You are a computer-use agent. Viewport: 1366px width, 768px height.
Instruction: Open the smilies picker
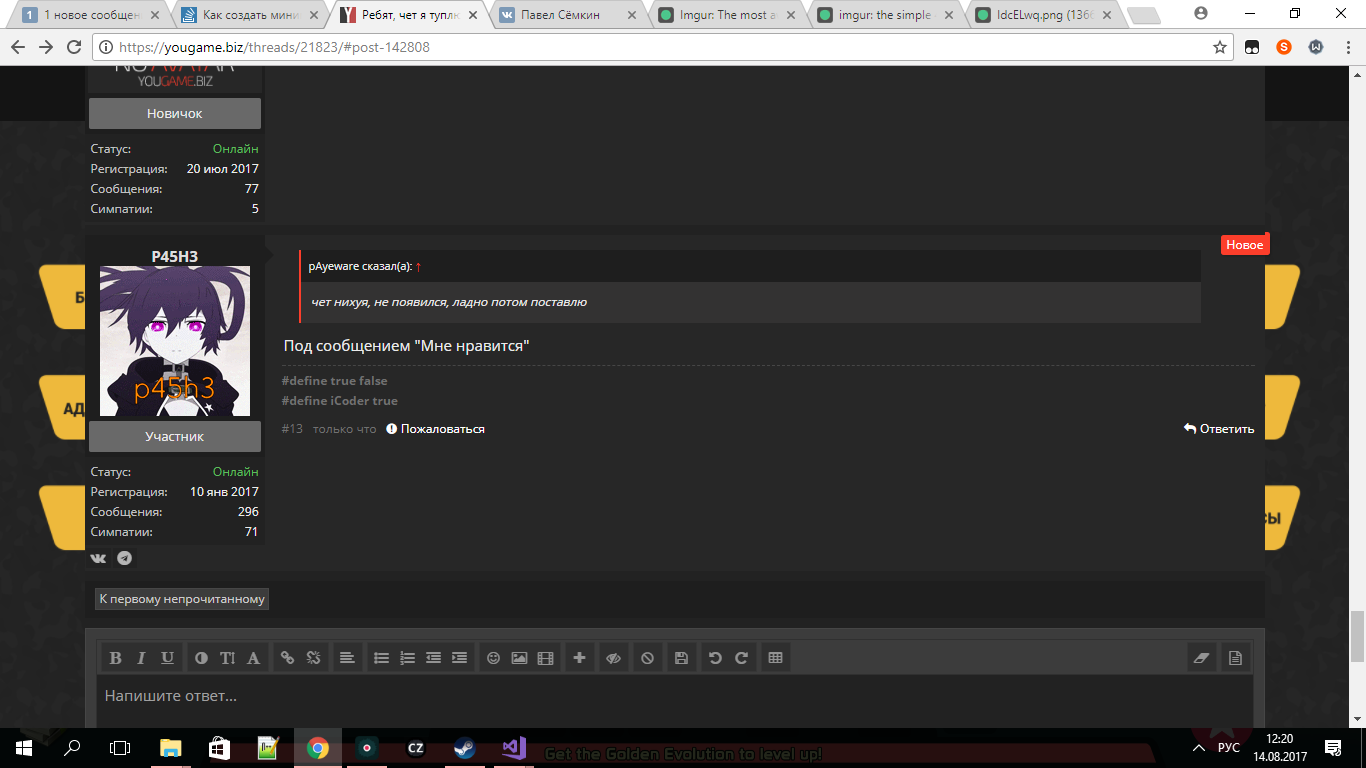[x=493, y=658]
